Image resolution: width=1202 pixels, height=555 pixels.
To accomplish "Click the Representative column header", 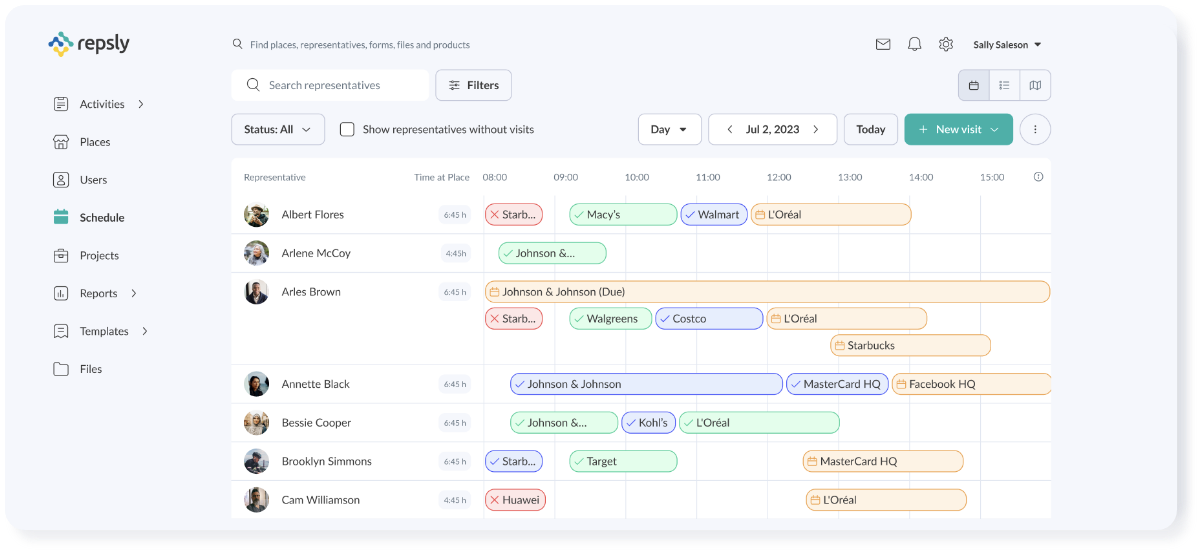I will point(275,177).
